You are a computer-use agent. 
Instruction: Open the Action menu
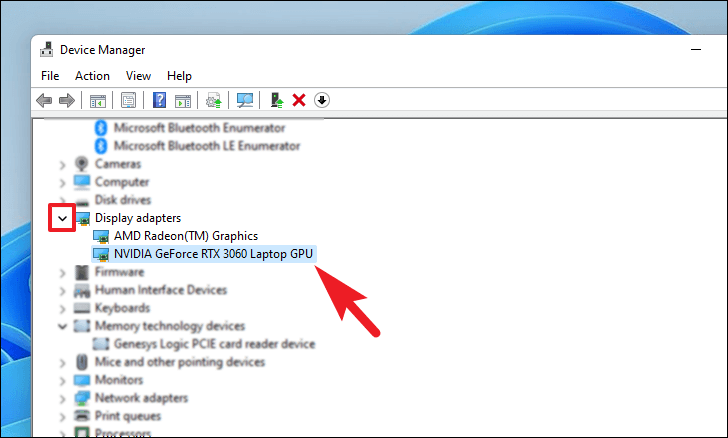click(92, 75)
